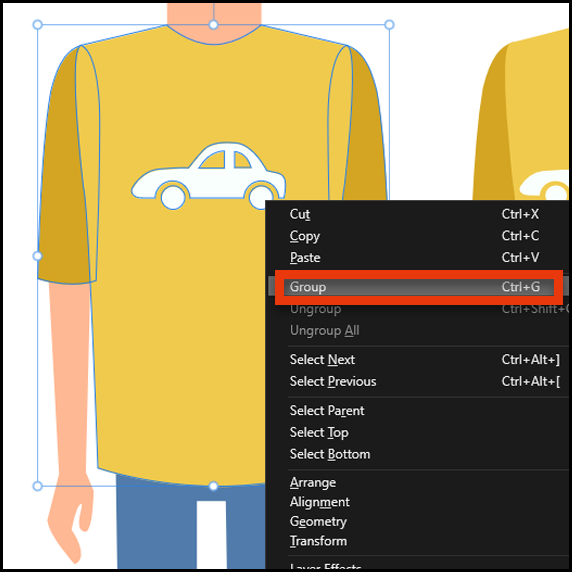Choose Select Bottom from the menu

tap(418, 454)
